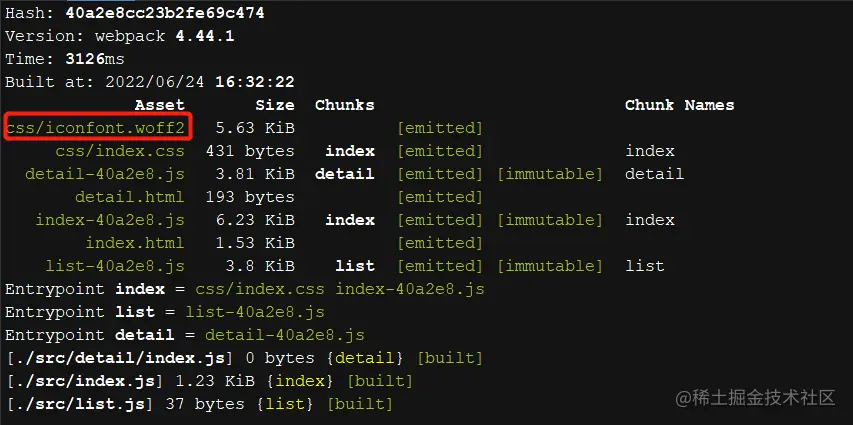Click the [immutable] tag on detail-40a2e8.js row
Viewport: 853px width, 425px height.
click(x=550, y=174)
